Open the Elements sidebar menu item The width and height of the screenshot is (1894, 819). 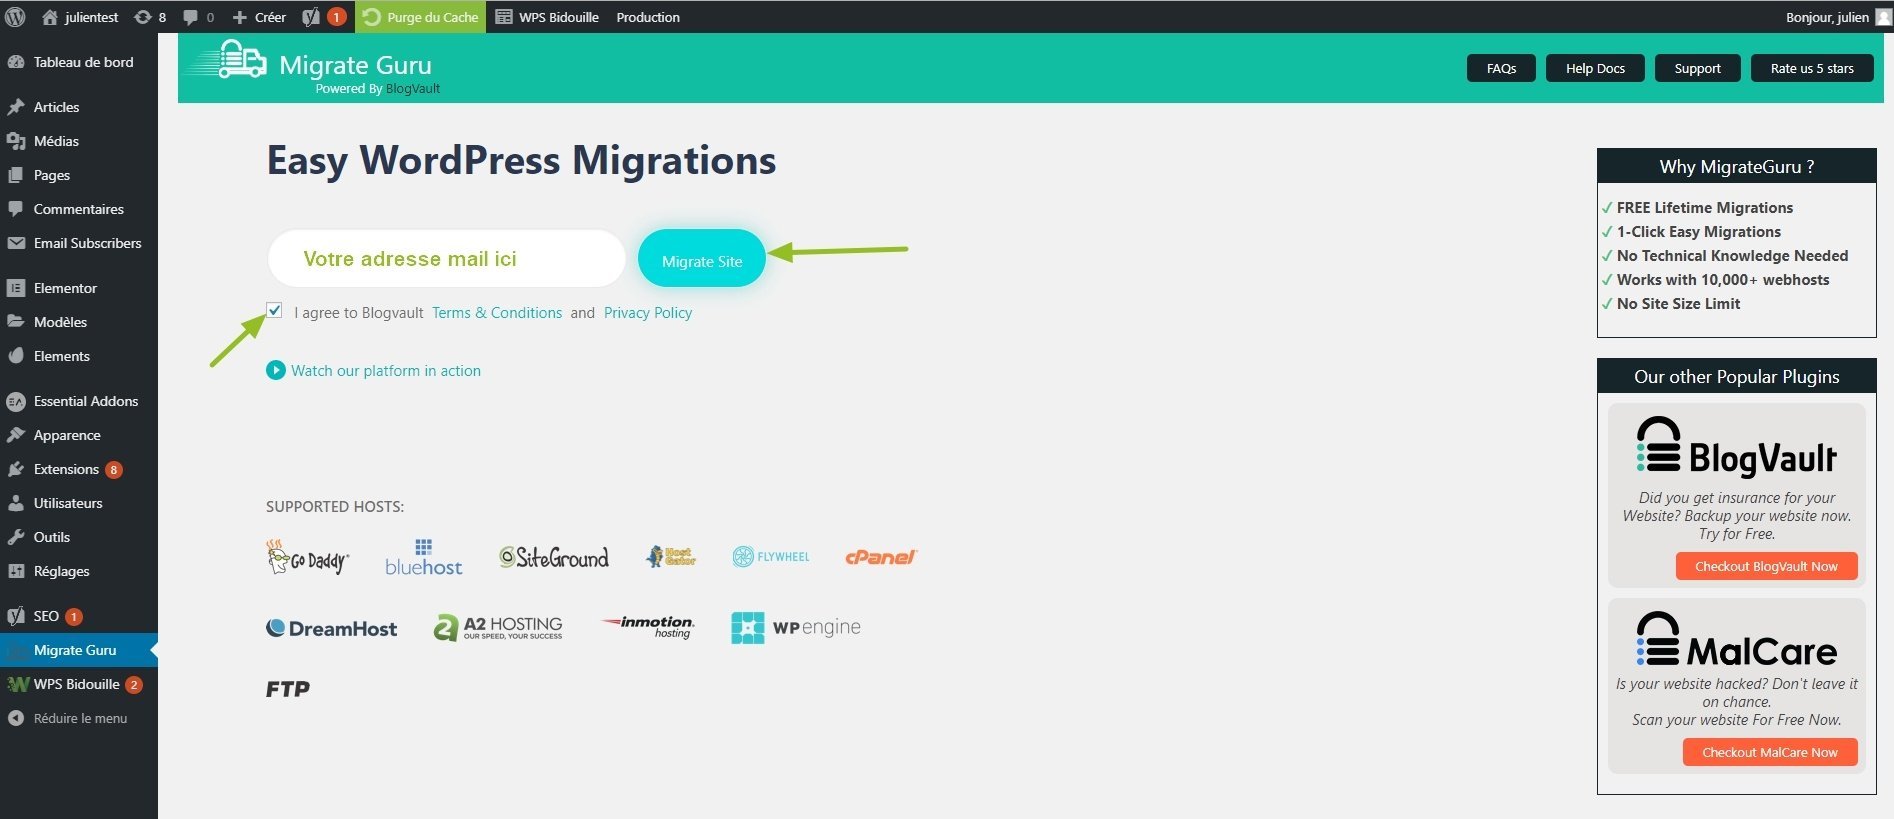pyautogui.click(x=79, y=356)
